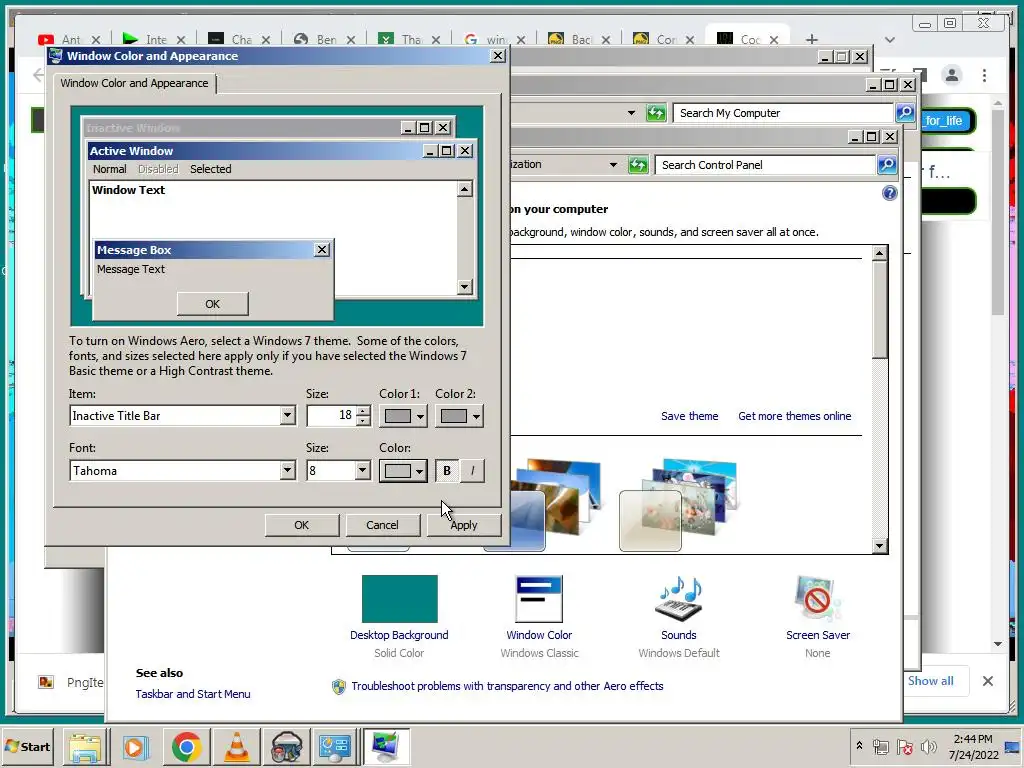The image size is (1024, 768).
Task: Click the Apply button
Action: (x=464, y=525)
